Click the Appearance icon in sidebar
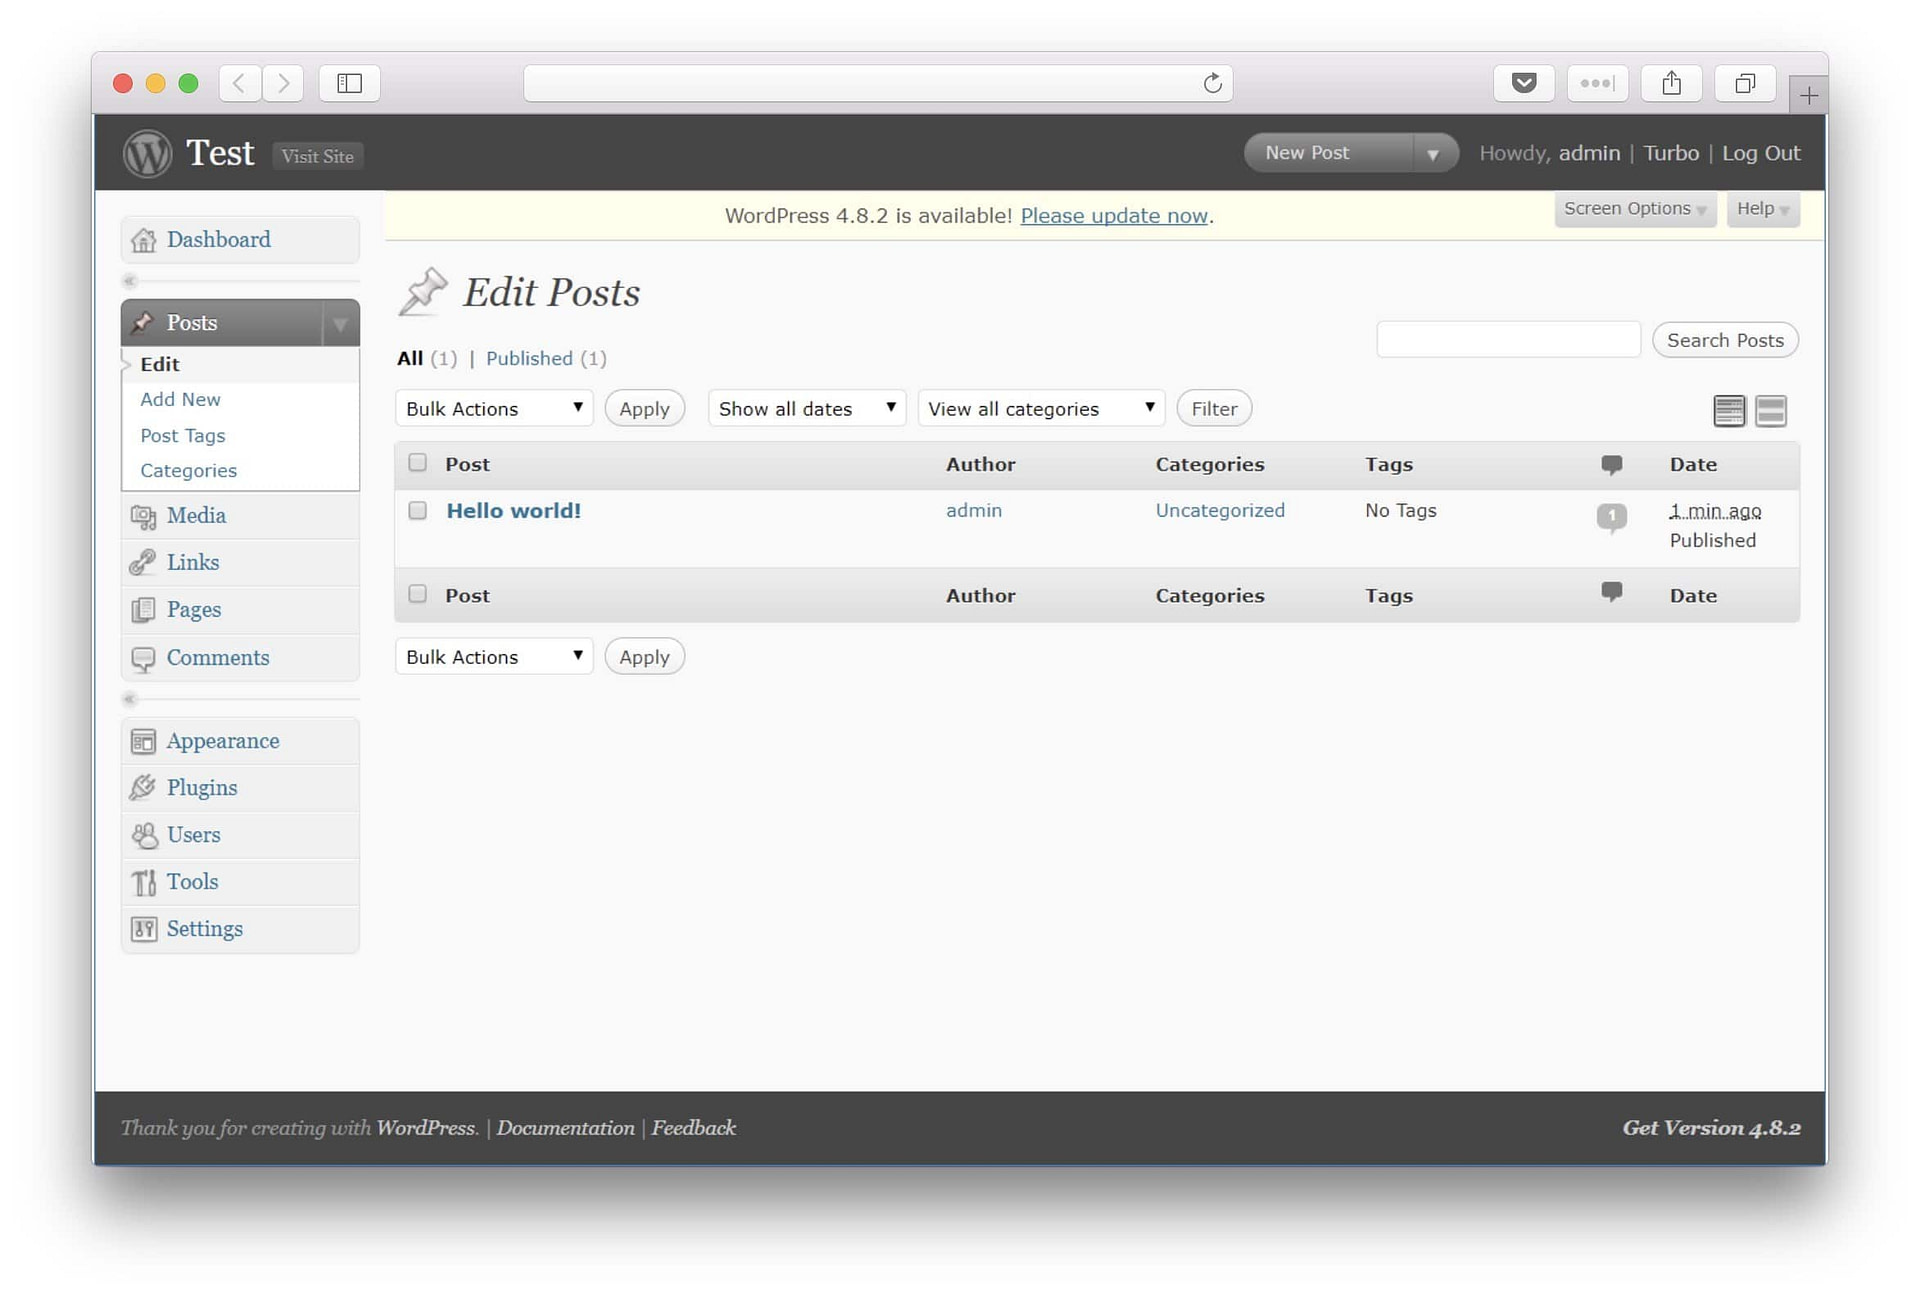The image size is (1920, 1297). click(143, 741)
